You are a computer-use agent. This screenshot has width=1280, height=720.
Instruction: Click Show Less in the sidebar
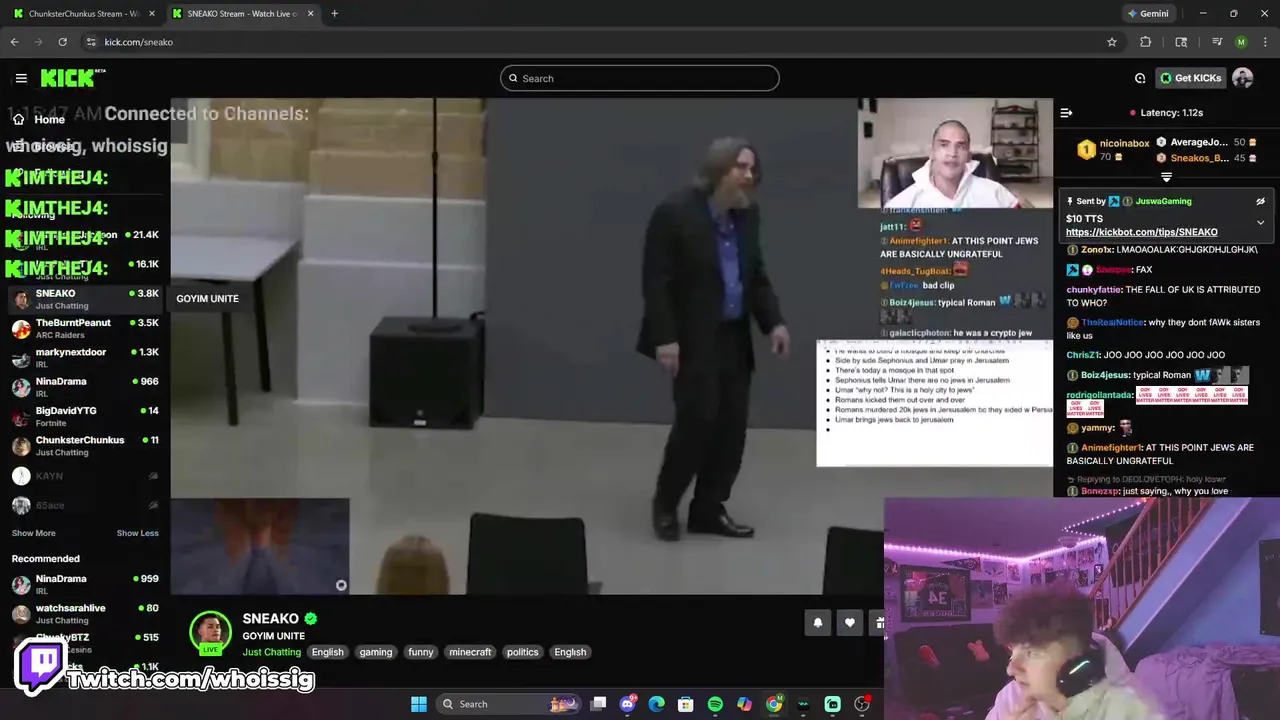pos(137,533)
